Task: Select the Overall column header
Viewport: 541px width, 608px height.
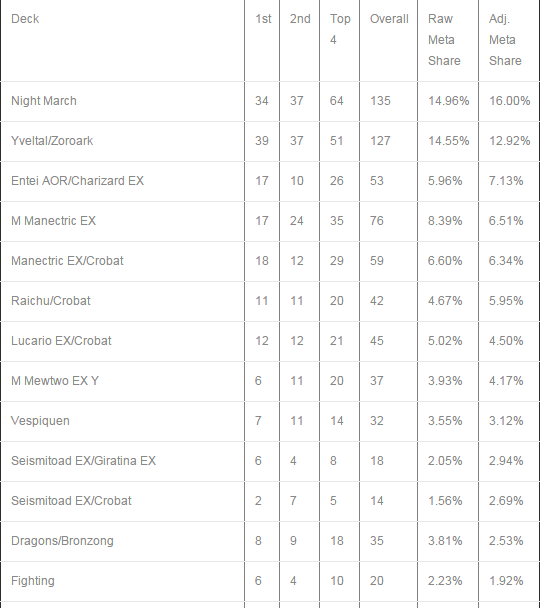Action: [x=389, y=19]
